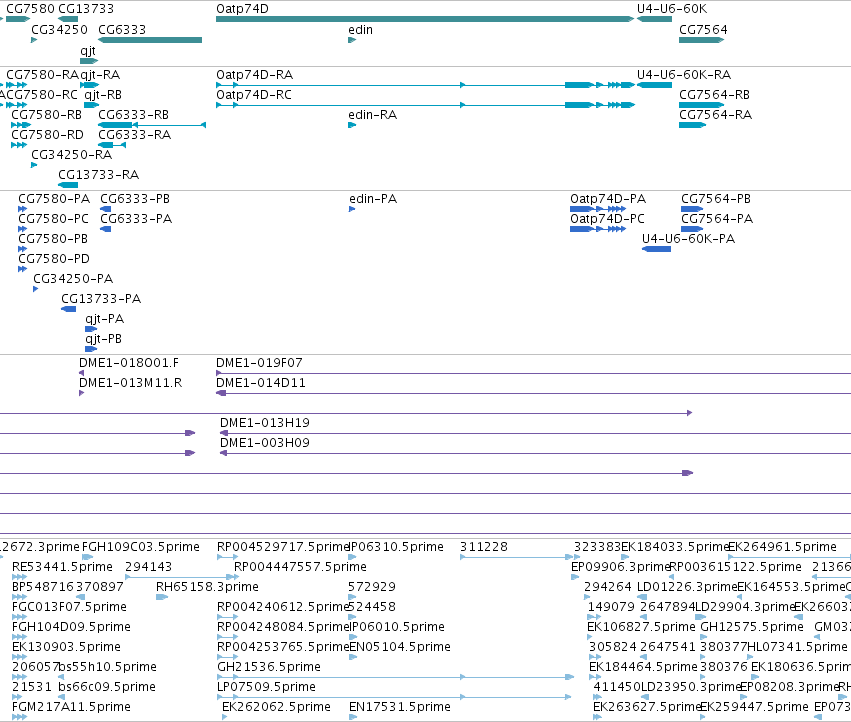Click EST EN05104.5prime
Screen dimensions: 851x722
[x=353, y=657]
